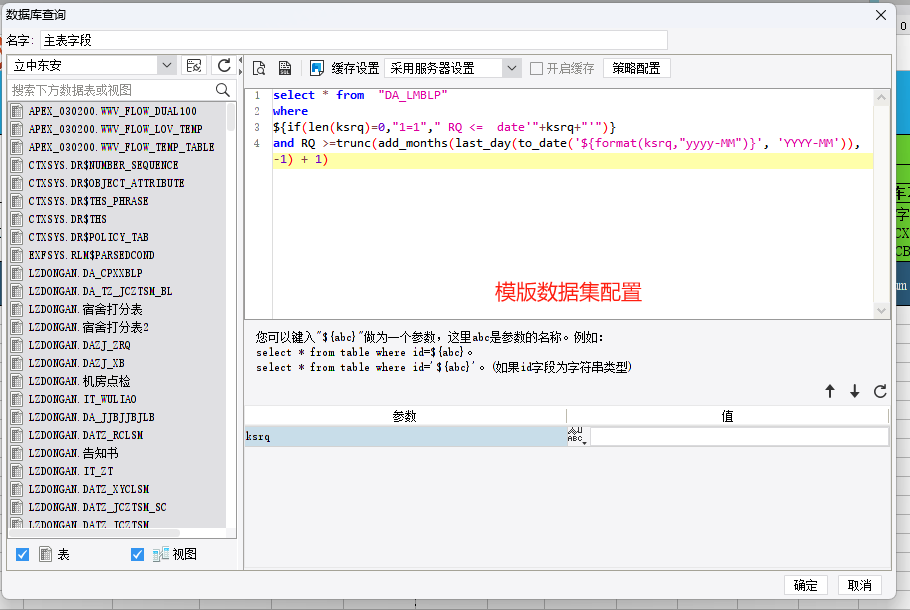Select CTXSYS.DR$THS_PHRASE table
Screen dimensions: 910x610
coord(88,201)
